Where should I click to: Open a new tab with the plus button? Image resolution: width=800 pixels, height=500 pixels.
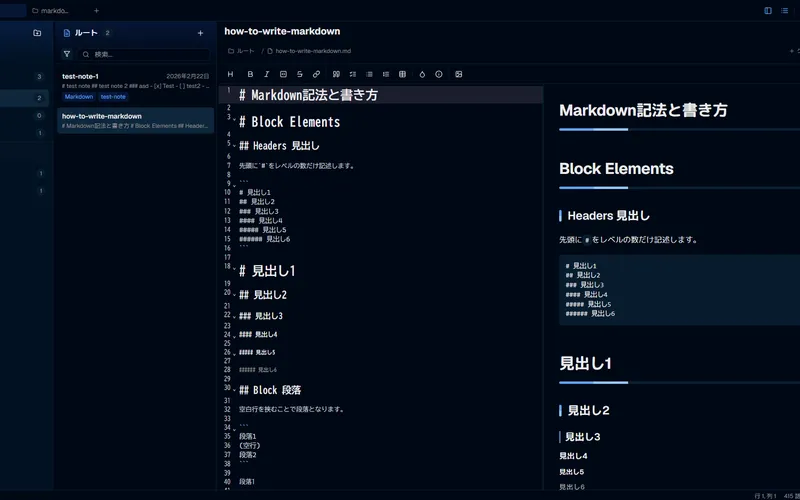96,10
